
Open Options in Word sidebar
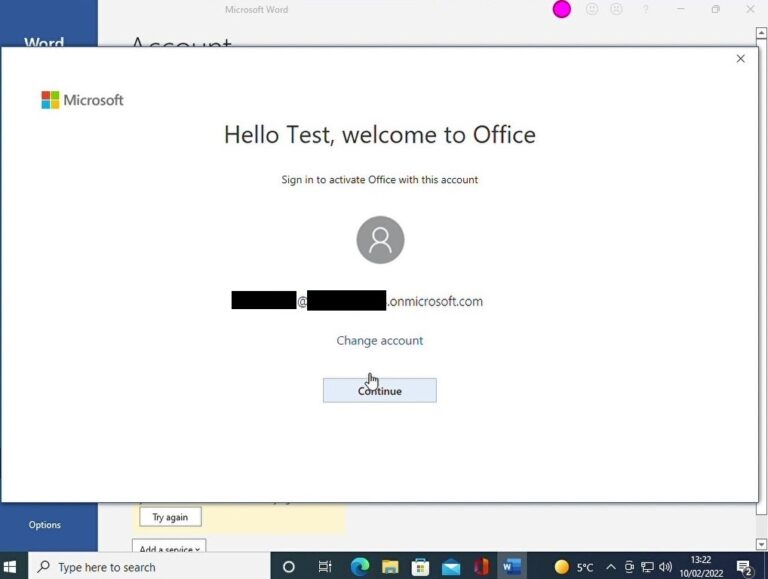[45, 525]
